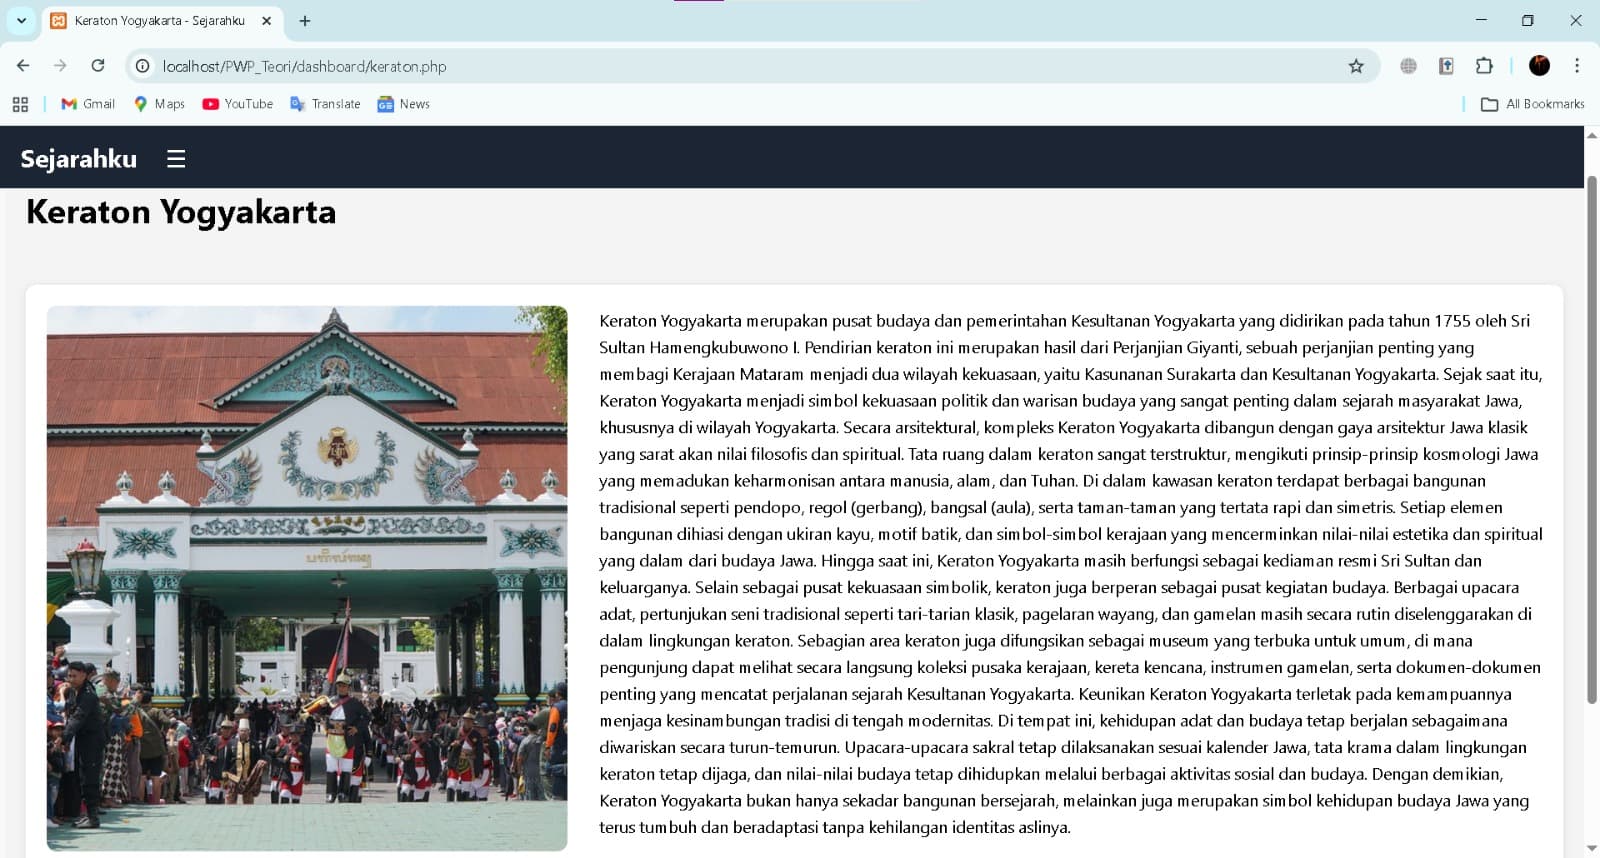Expand the tab search dropdown arrow
The width and height of the screenshot is (1600, 858).
pyautogui.click(x=21, y=20)
